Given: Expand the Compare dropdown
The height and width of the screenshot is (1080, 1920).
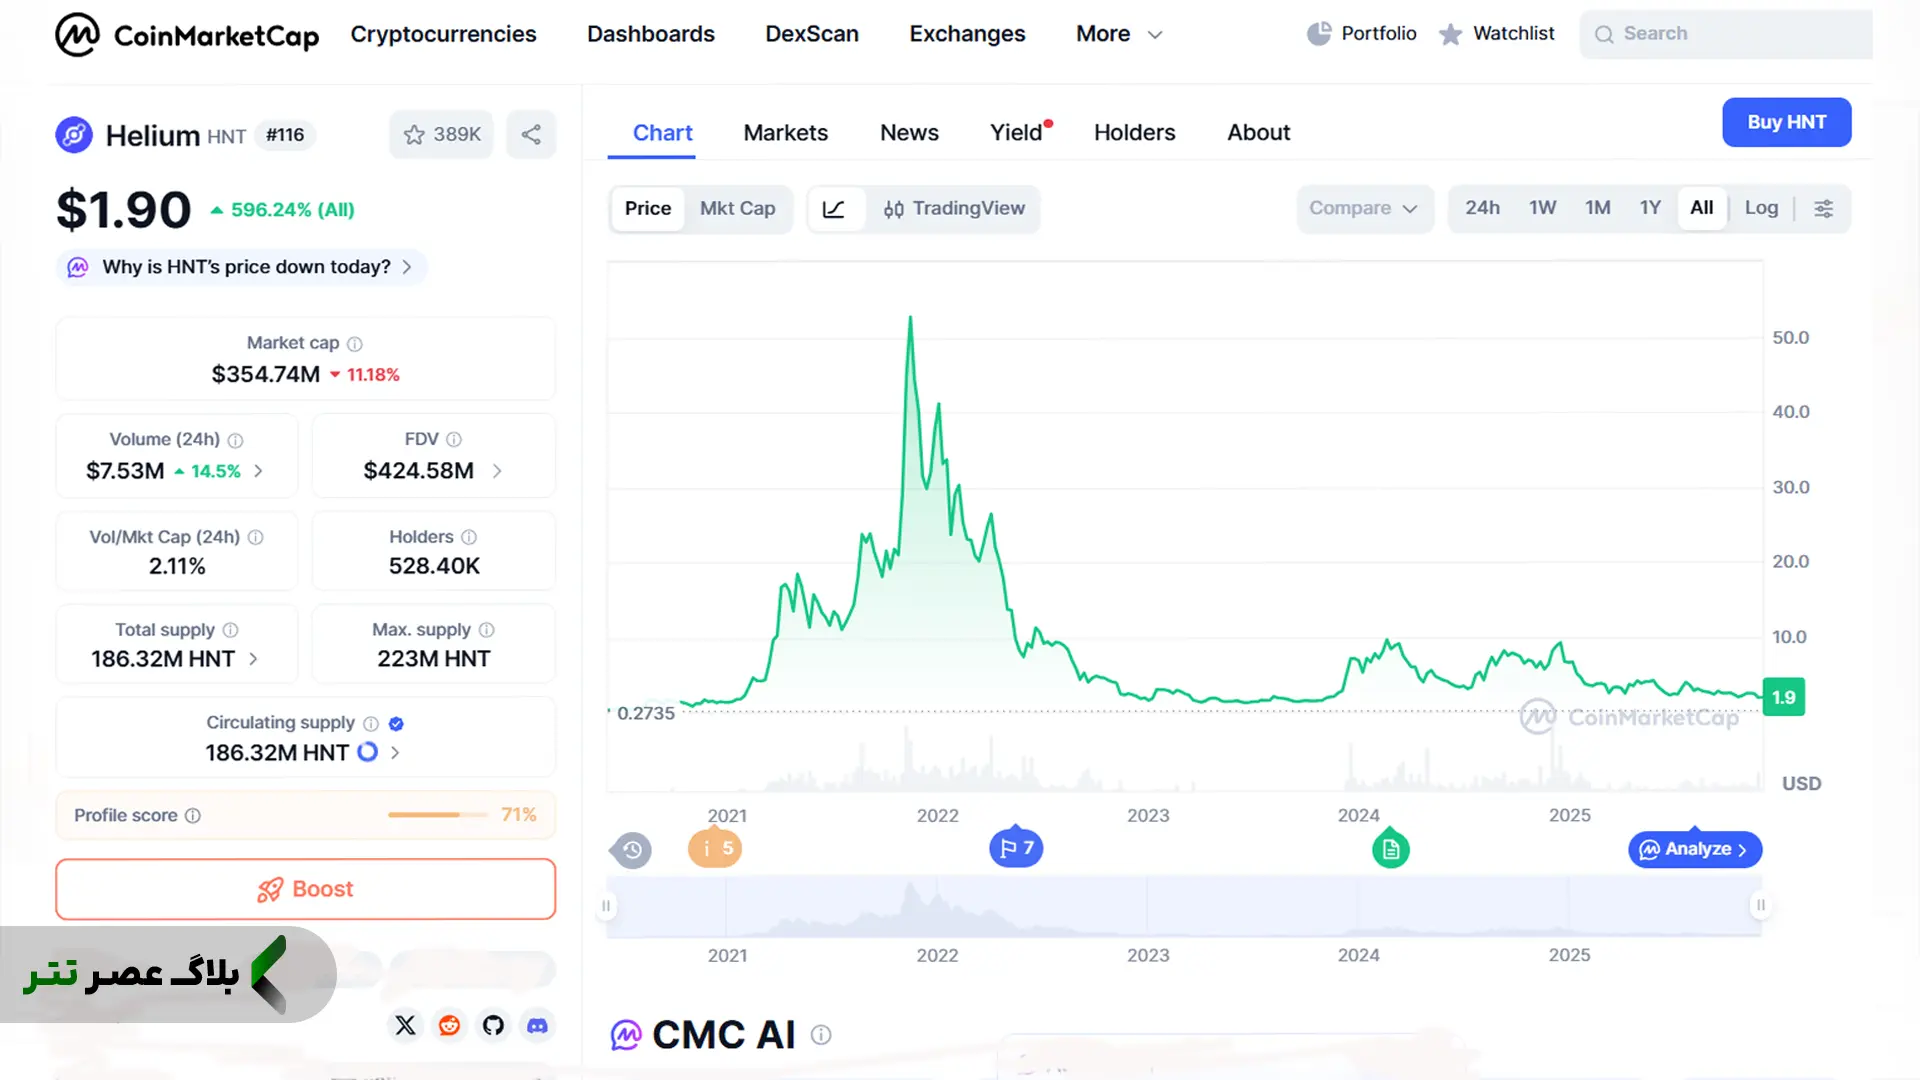Looking at the screenshot, I should coord(1364,208).
